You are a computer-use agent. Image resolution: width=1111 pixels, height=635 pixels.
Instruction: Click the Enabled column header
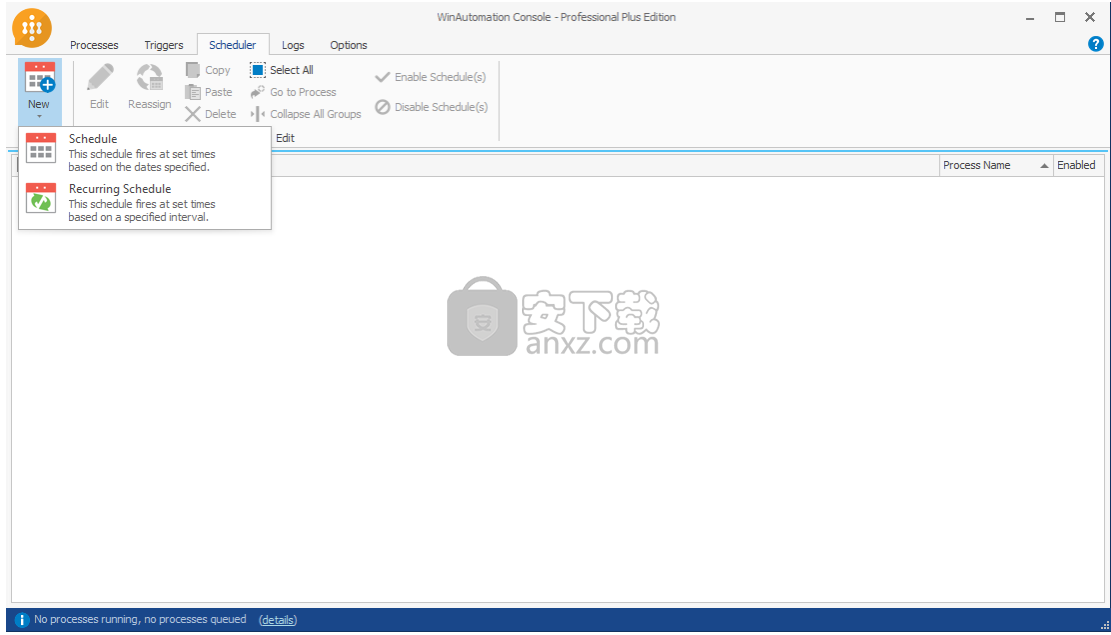1079,165
